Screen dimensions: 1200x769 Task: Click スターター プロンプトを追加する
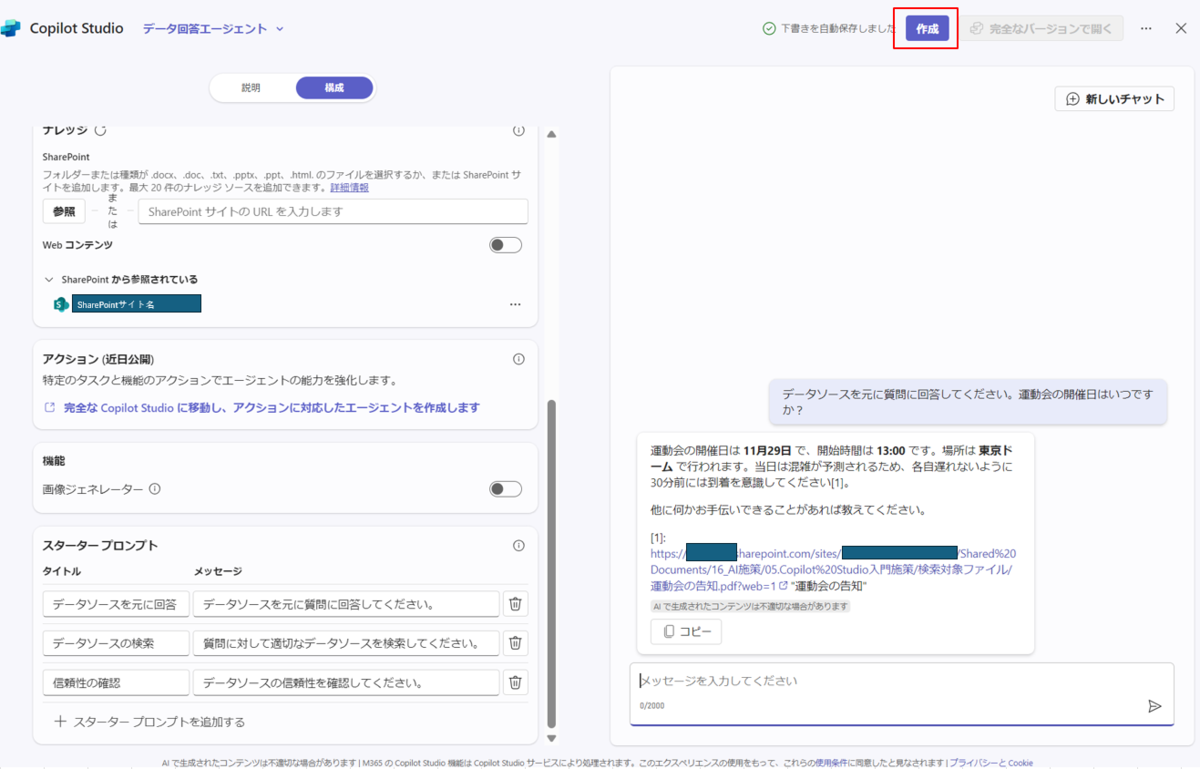click(x=150, y=721)
